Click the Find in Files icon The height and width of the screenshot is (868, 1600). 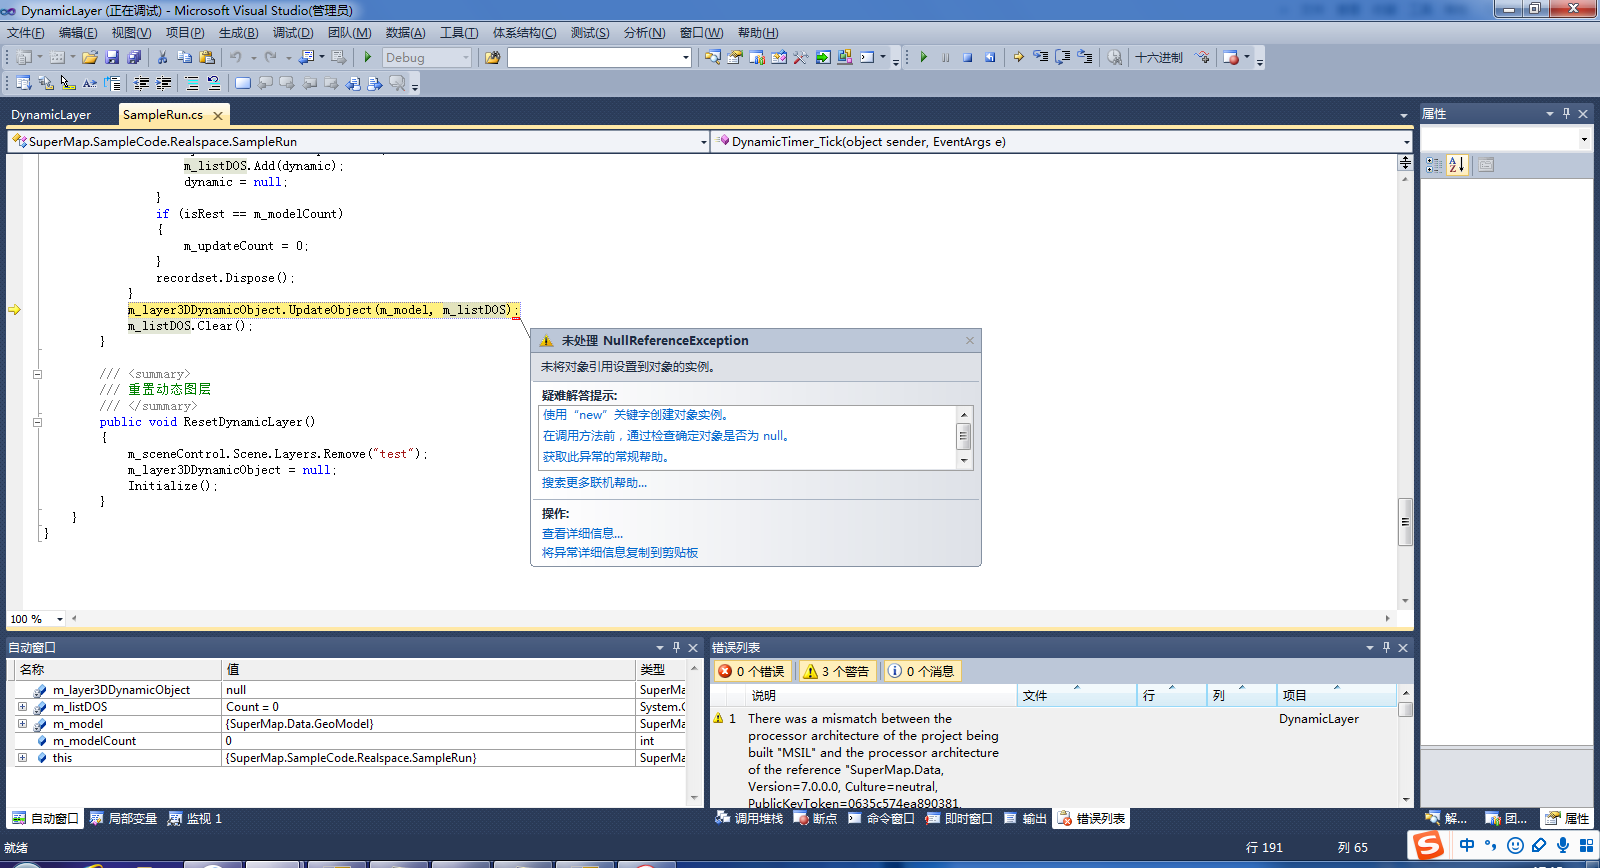[492, 58]
